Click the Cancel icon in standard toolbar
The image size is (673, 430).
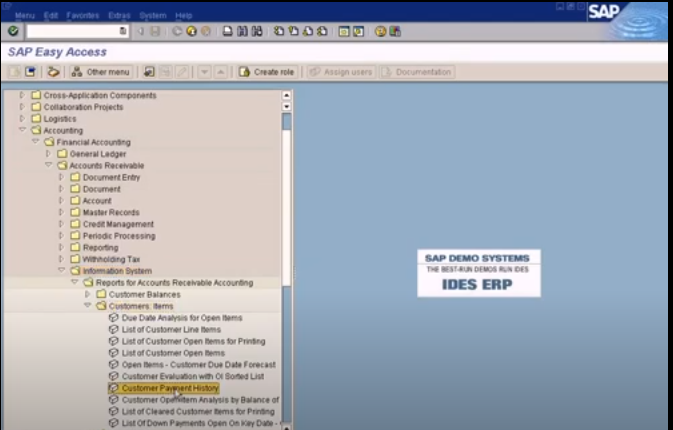206,31
